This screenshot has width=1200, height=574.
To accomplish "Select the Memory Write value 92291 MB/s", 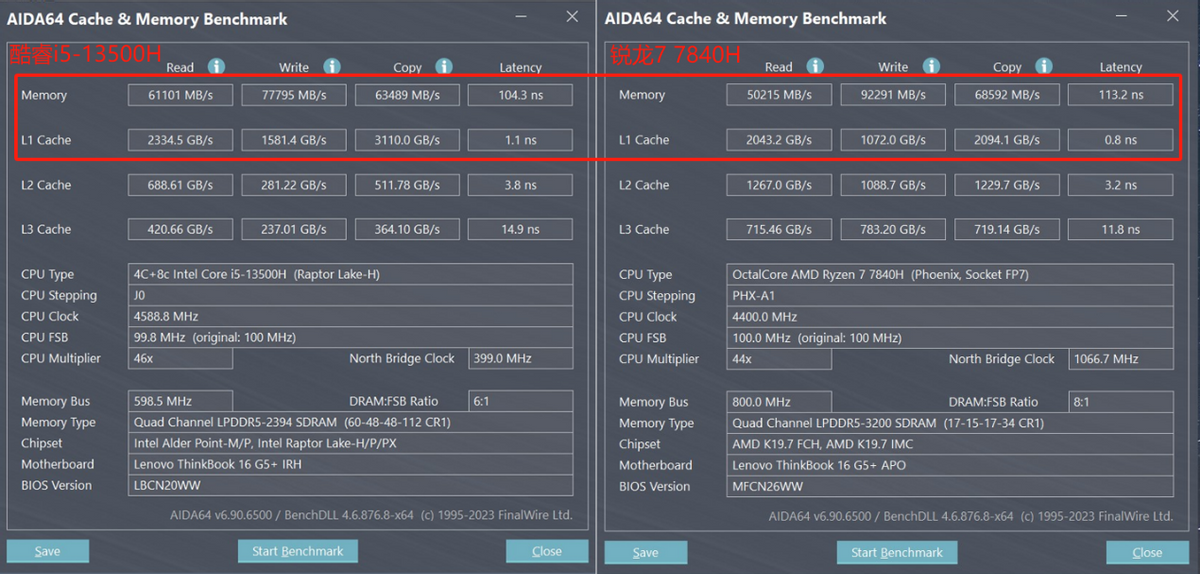I will click(x=894, y=95).
